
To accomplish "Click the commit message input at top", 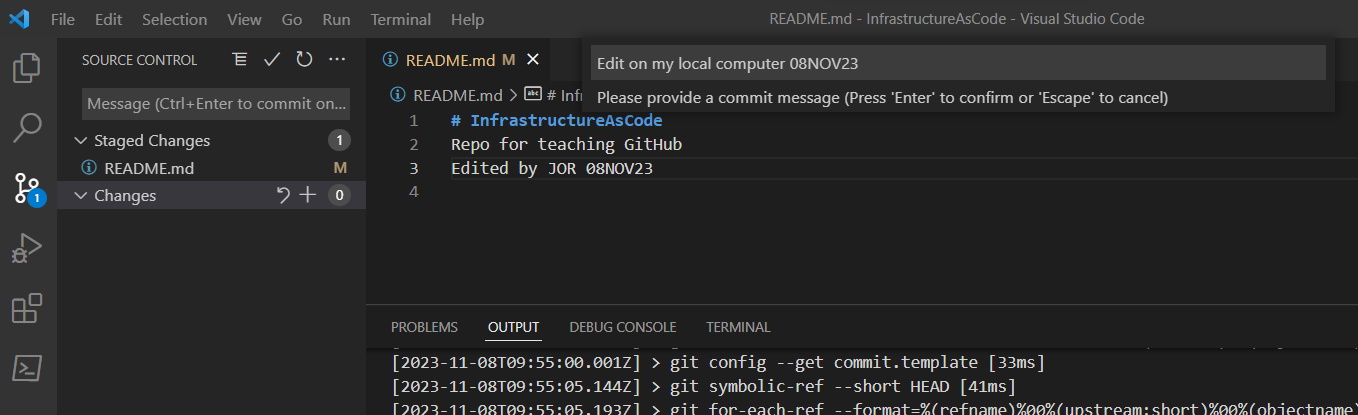I will (957, 63).
